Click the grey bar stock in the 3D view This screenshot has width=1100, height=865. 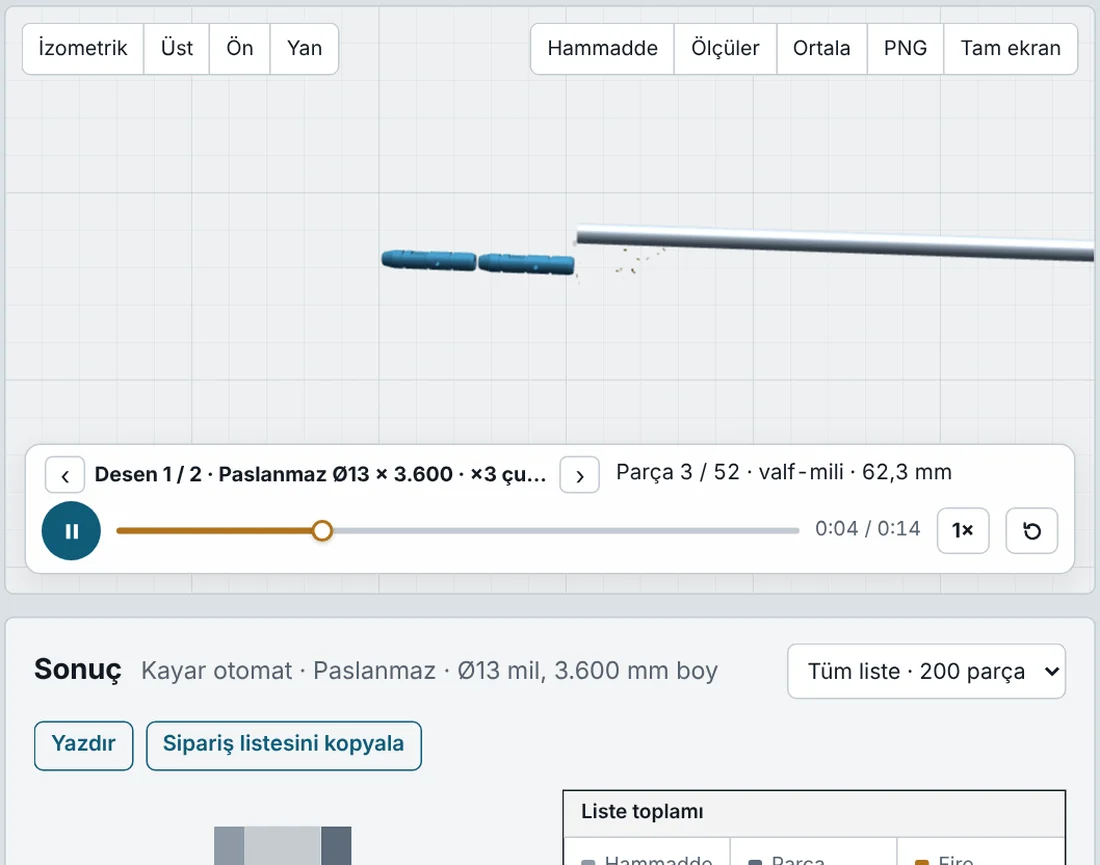pyautogui.click(x=835, y=243)
